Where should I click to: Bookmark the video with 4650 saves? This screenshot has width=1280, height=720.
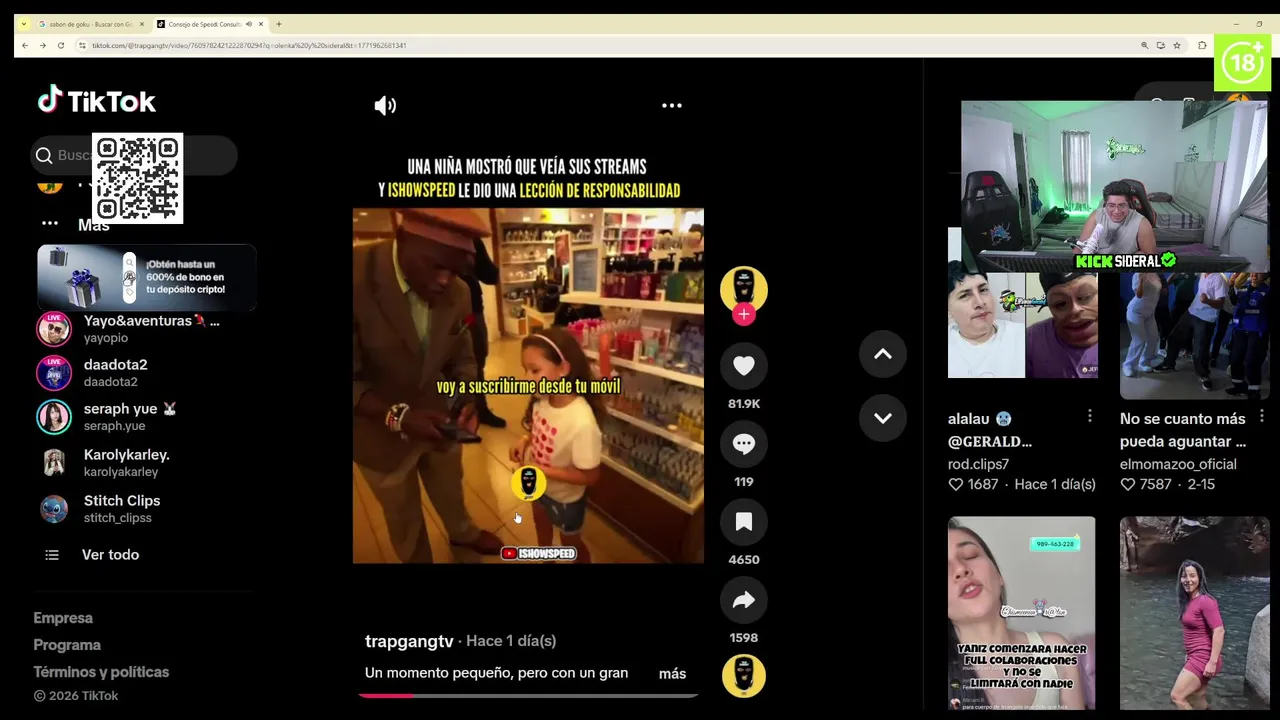pos(744,522)
